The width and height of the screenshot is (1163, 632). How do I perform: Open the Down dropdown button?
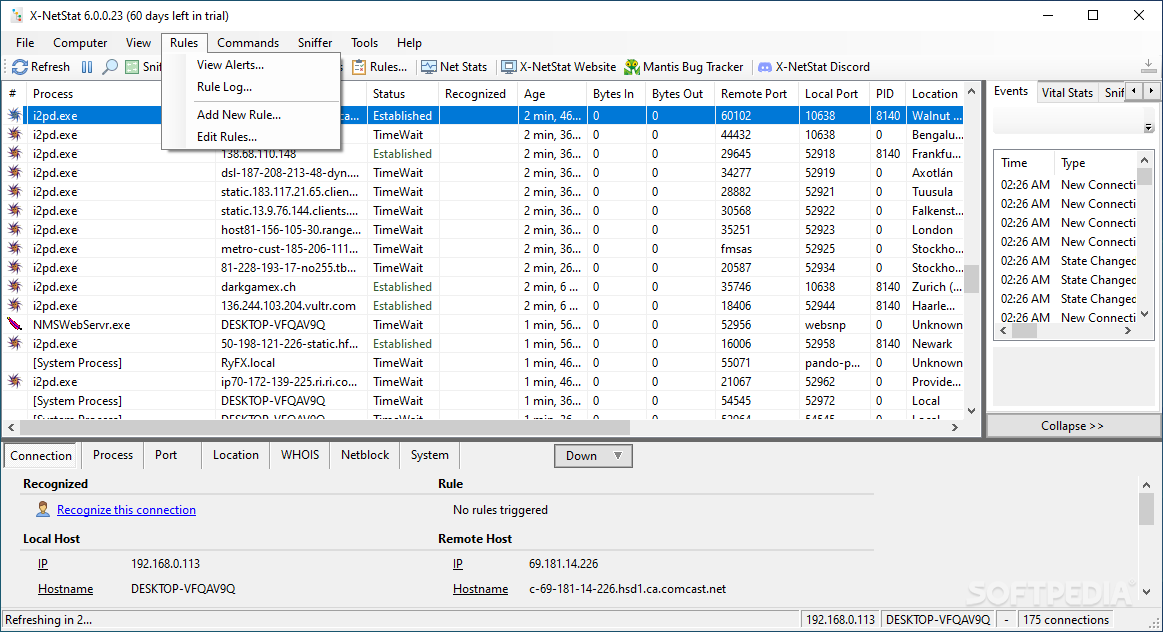(x=593, y=455)
